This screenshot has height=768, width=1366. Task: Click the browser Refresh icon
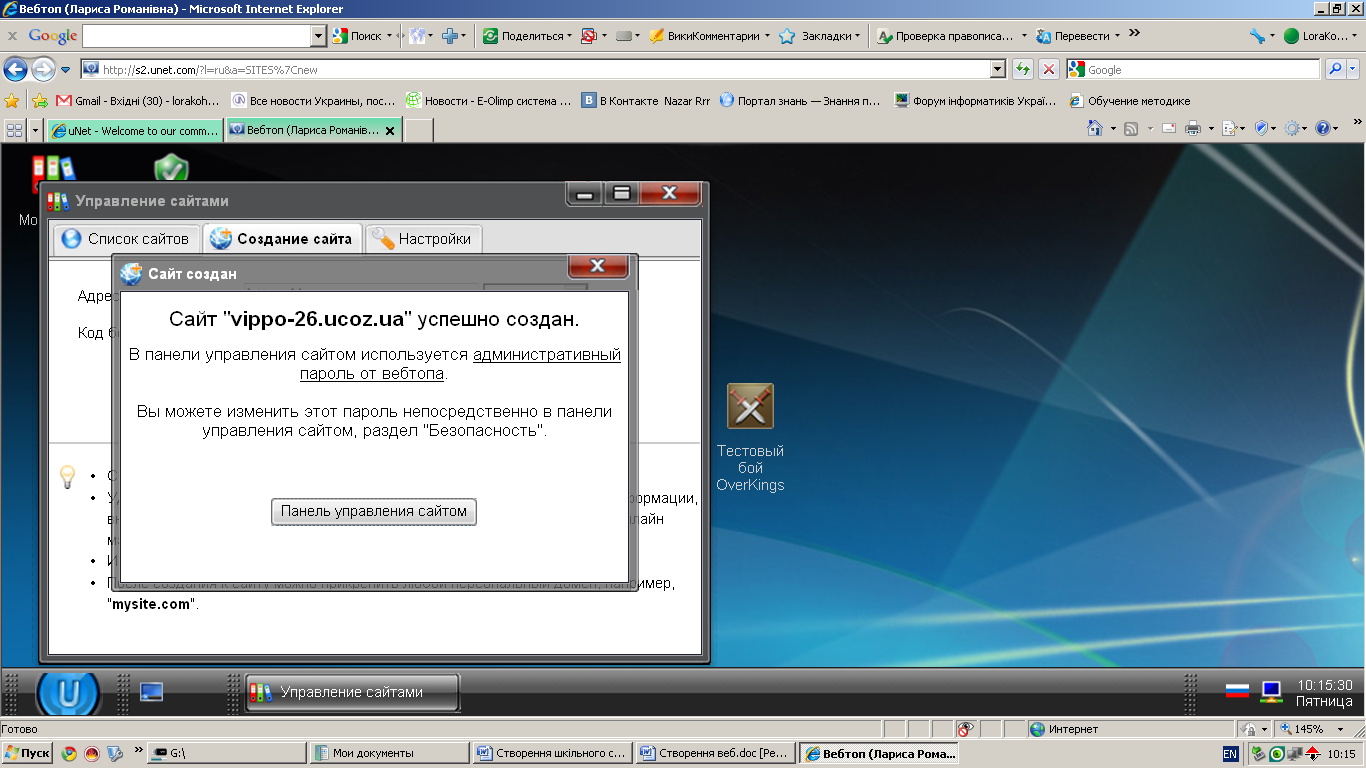(1022, 69)
